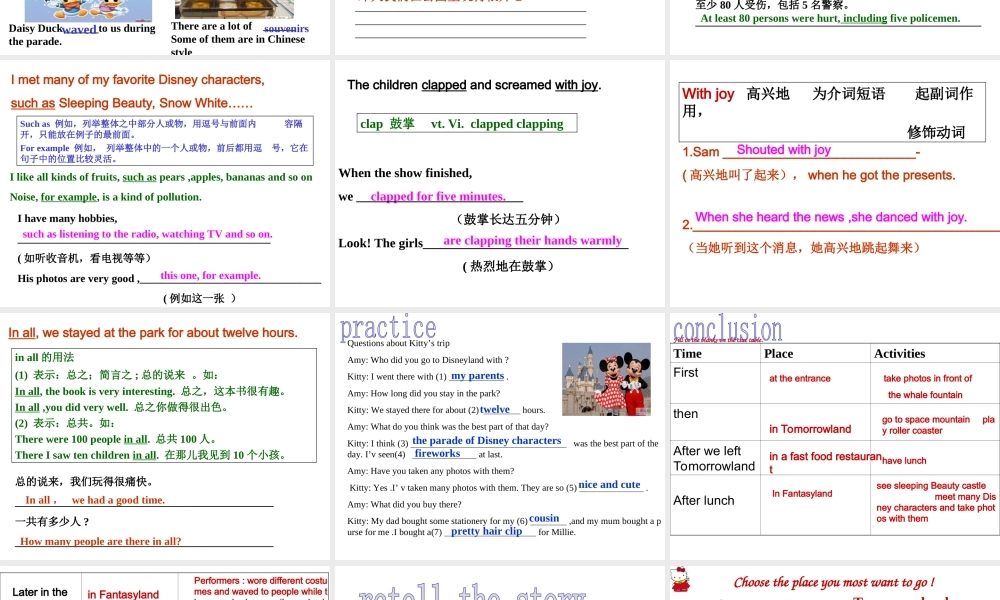The width and height of the screenshot is (1000, 600).
Task: Click the 'twelve' answer in practice
Action: coord(495,409)
